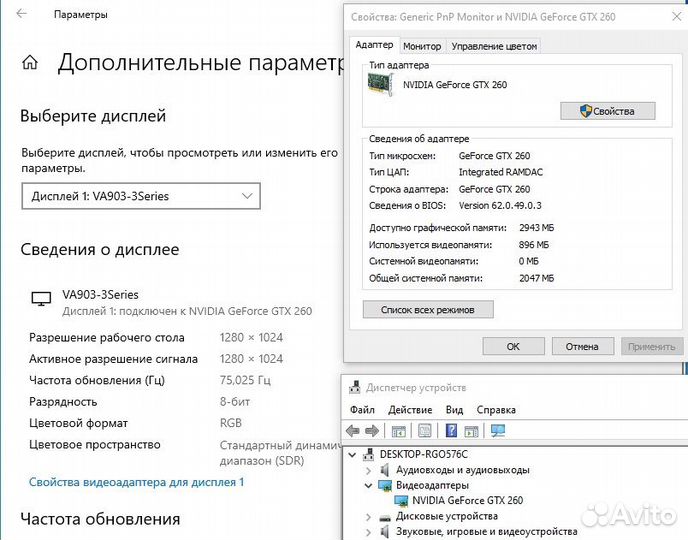Click the 75,025 Гц refresh rate value

(x=245, y=380)
